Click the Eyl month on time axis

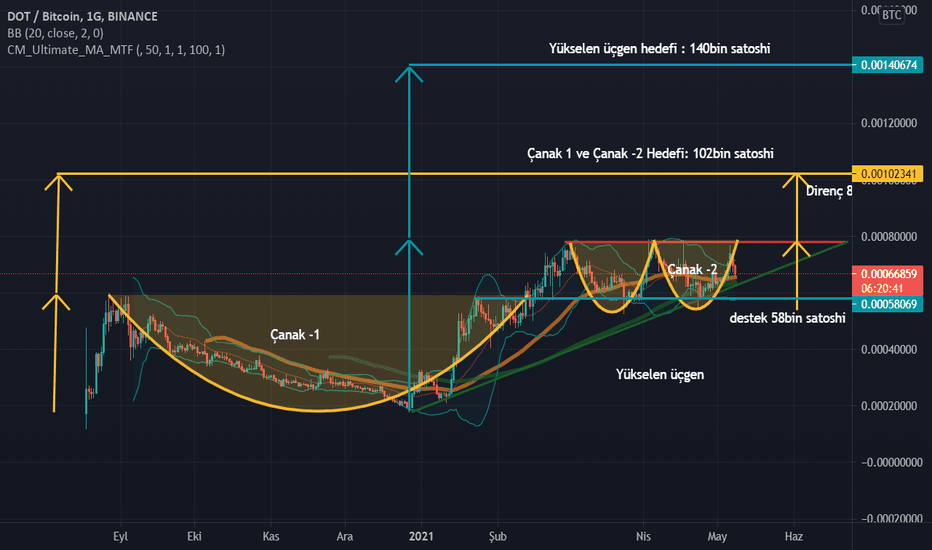(121, 536)
